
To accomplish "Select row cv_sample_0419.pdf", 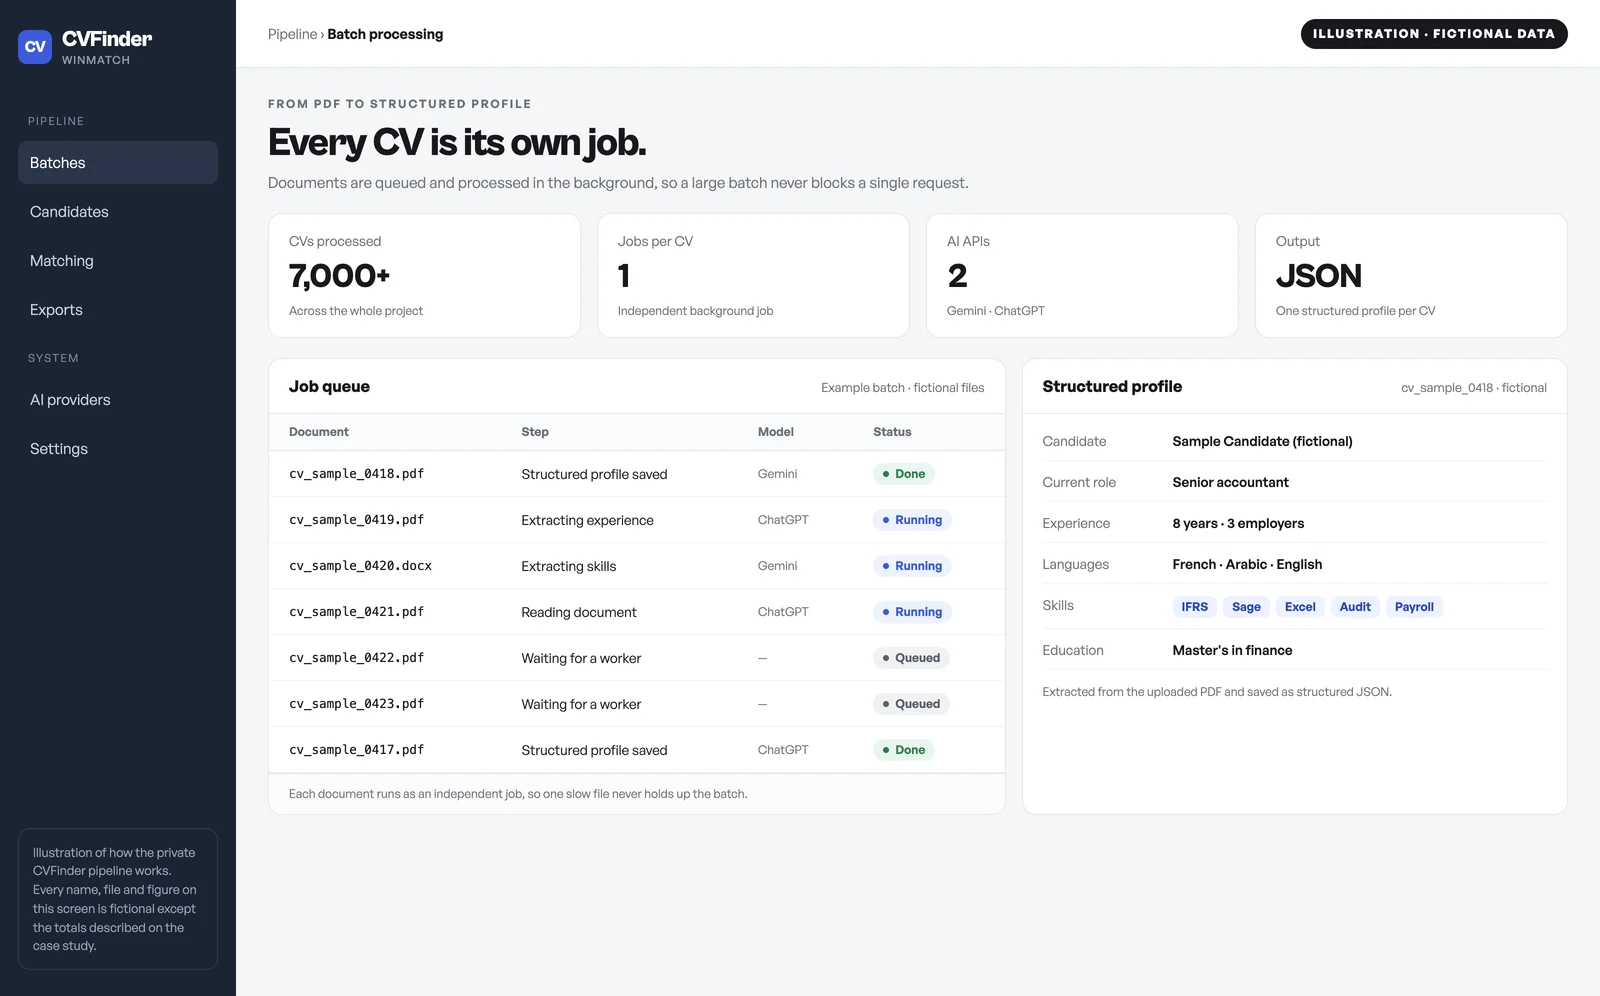I will 637,520.
